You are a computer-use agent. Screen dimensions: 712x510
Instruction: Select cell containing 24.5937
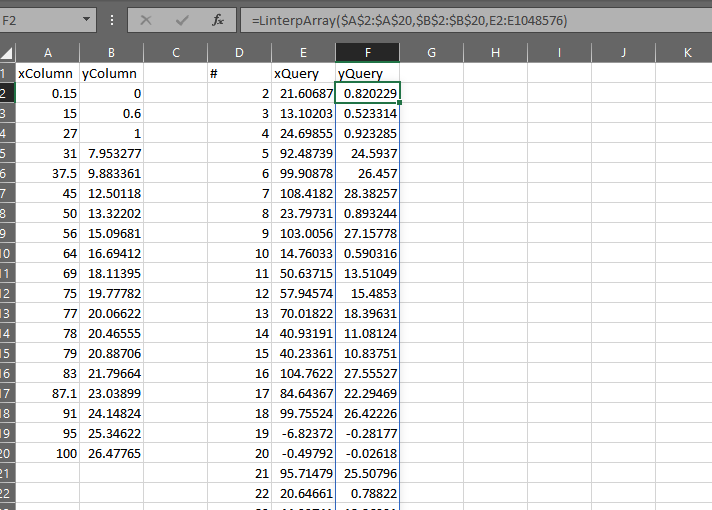tap(367, 153)
